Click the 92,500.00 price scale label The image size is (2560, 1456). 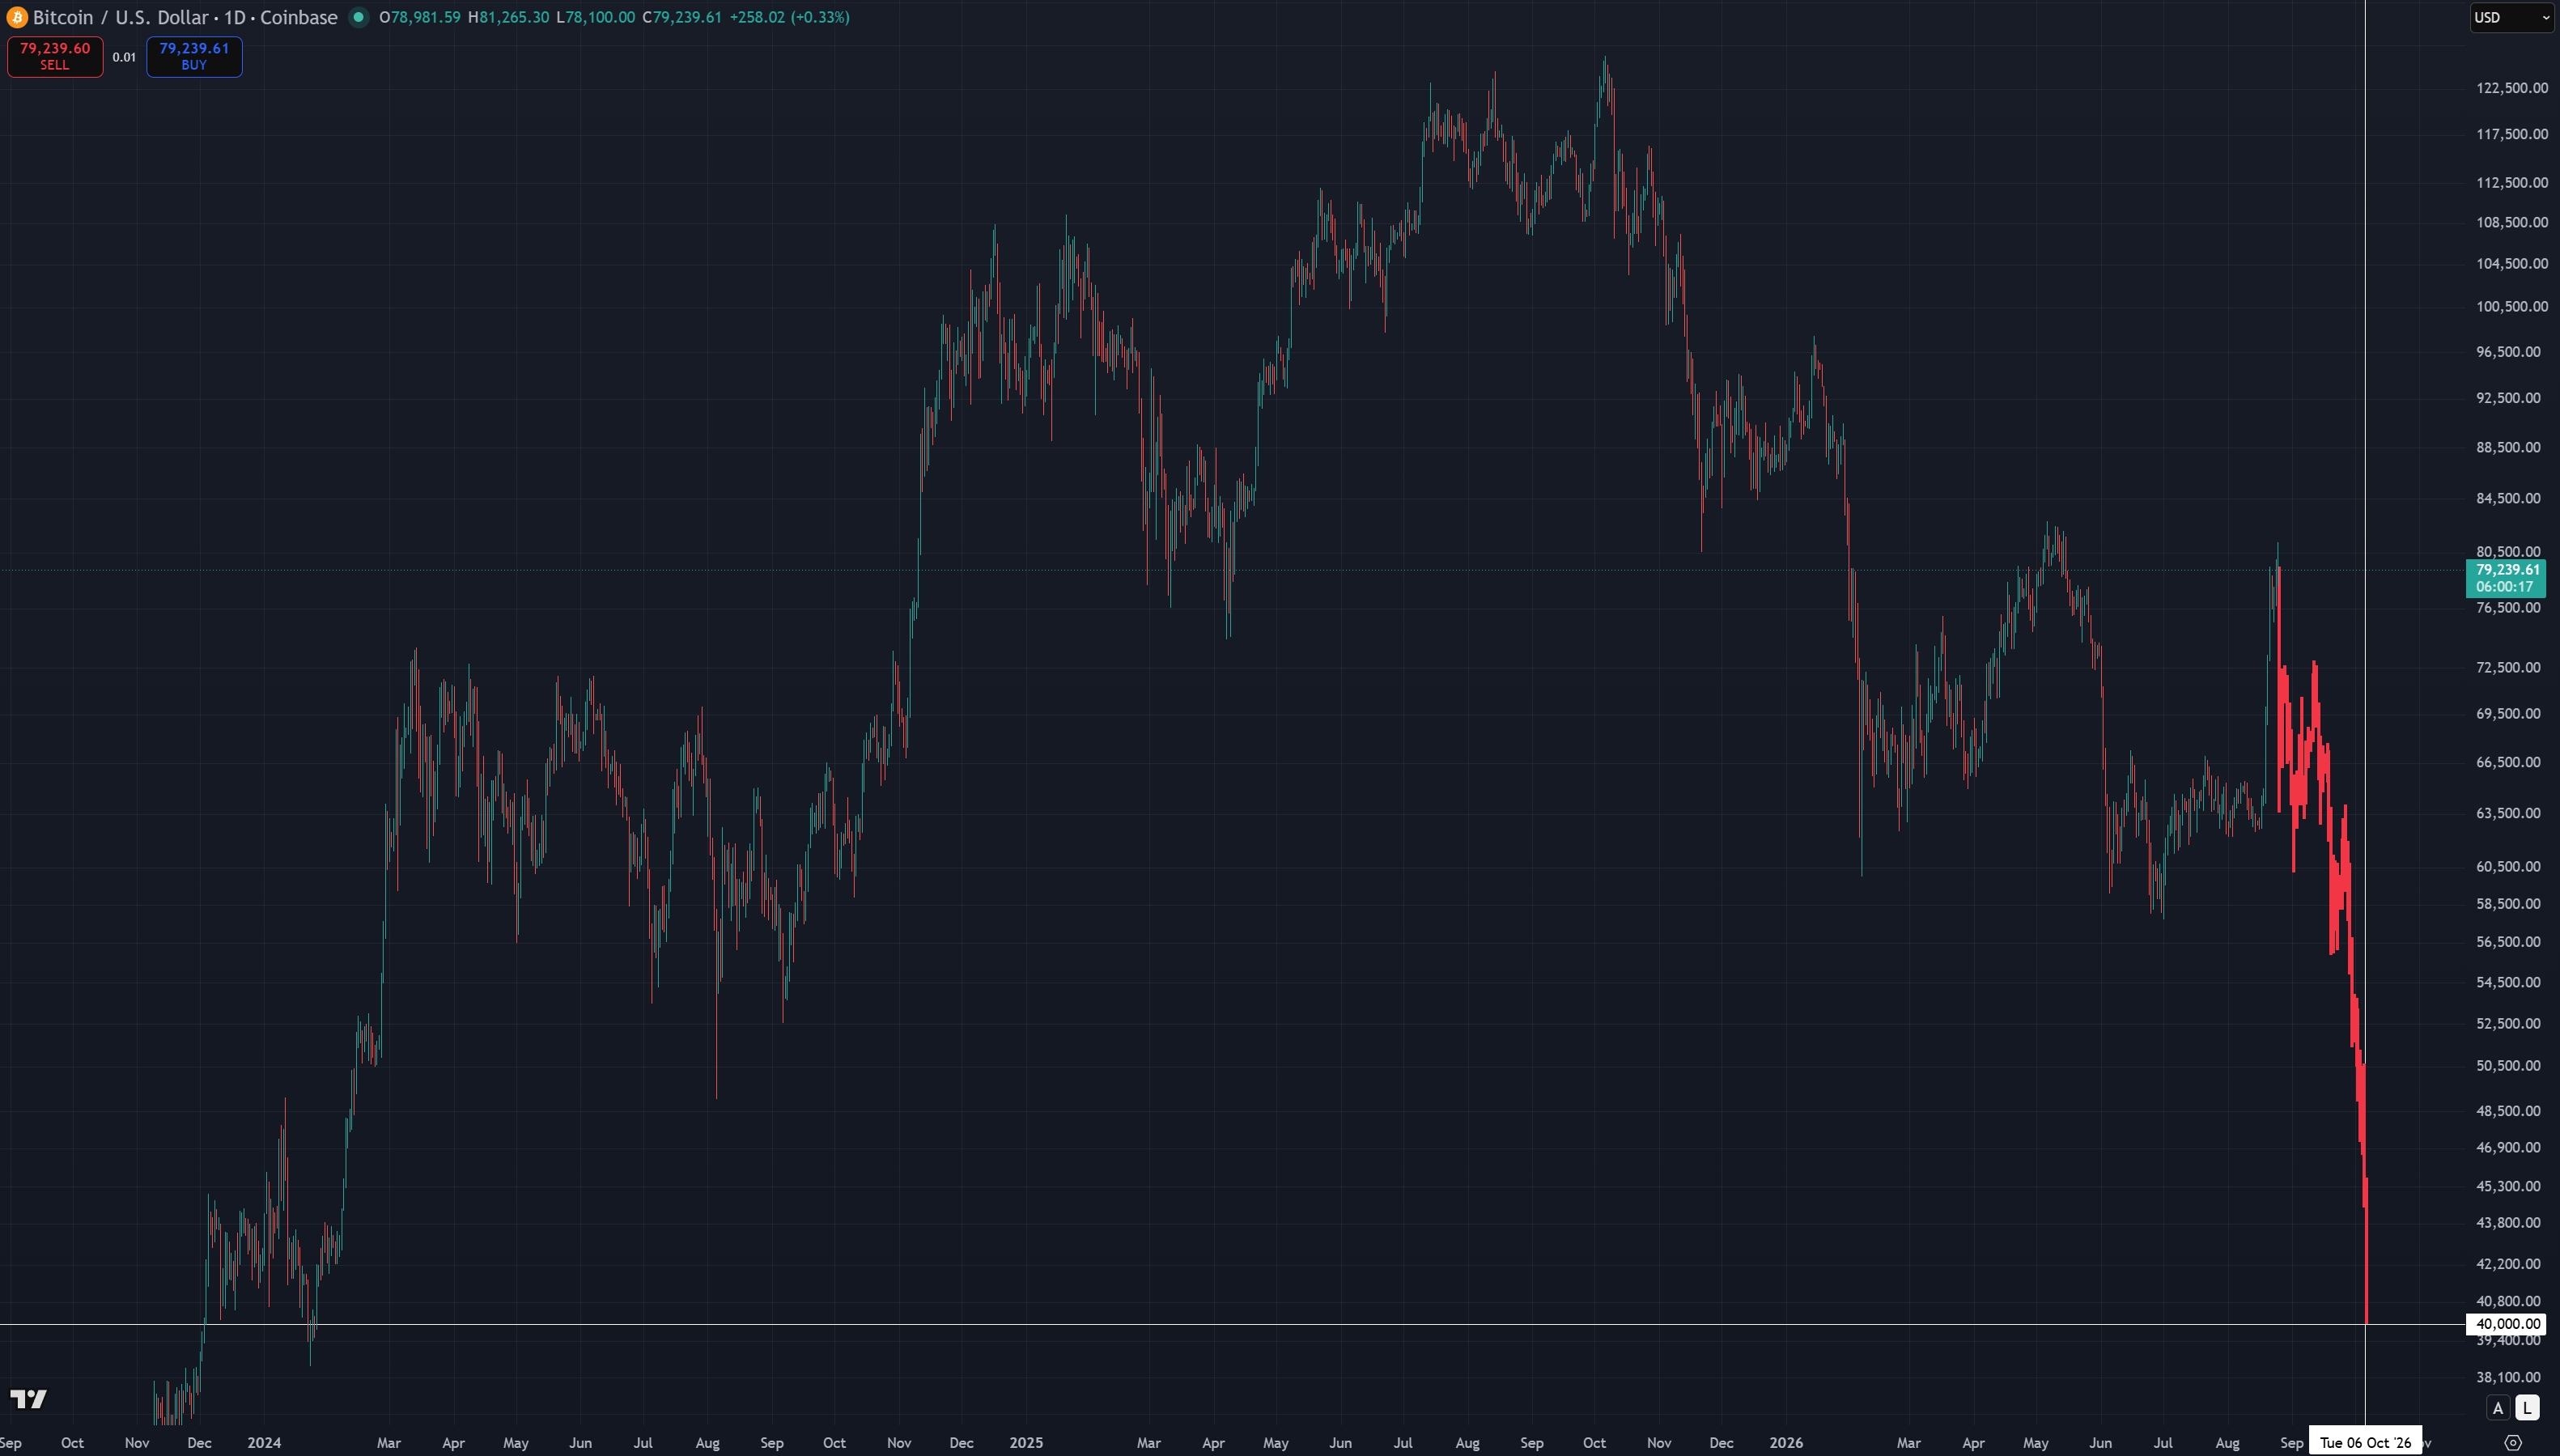click(x=2508, y=397)
